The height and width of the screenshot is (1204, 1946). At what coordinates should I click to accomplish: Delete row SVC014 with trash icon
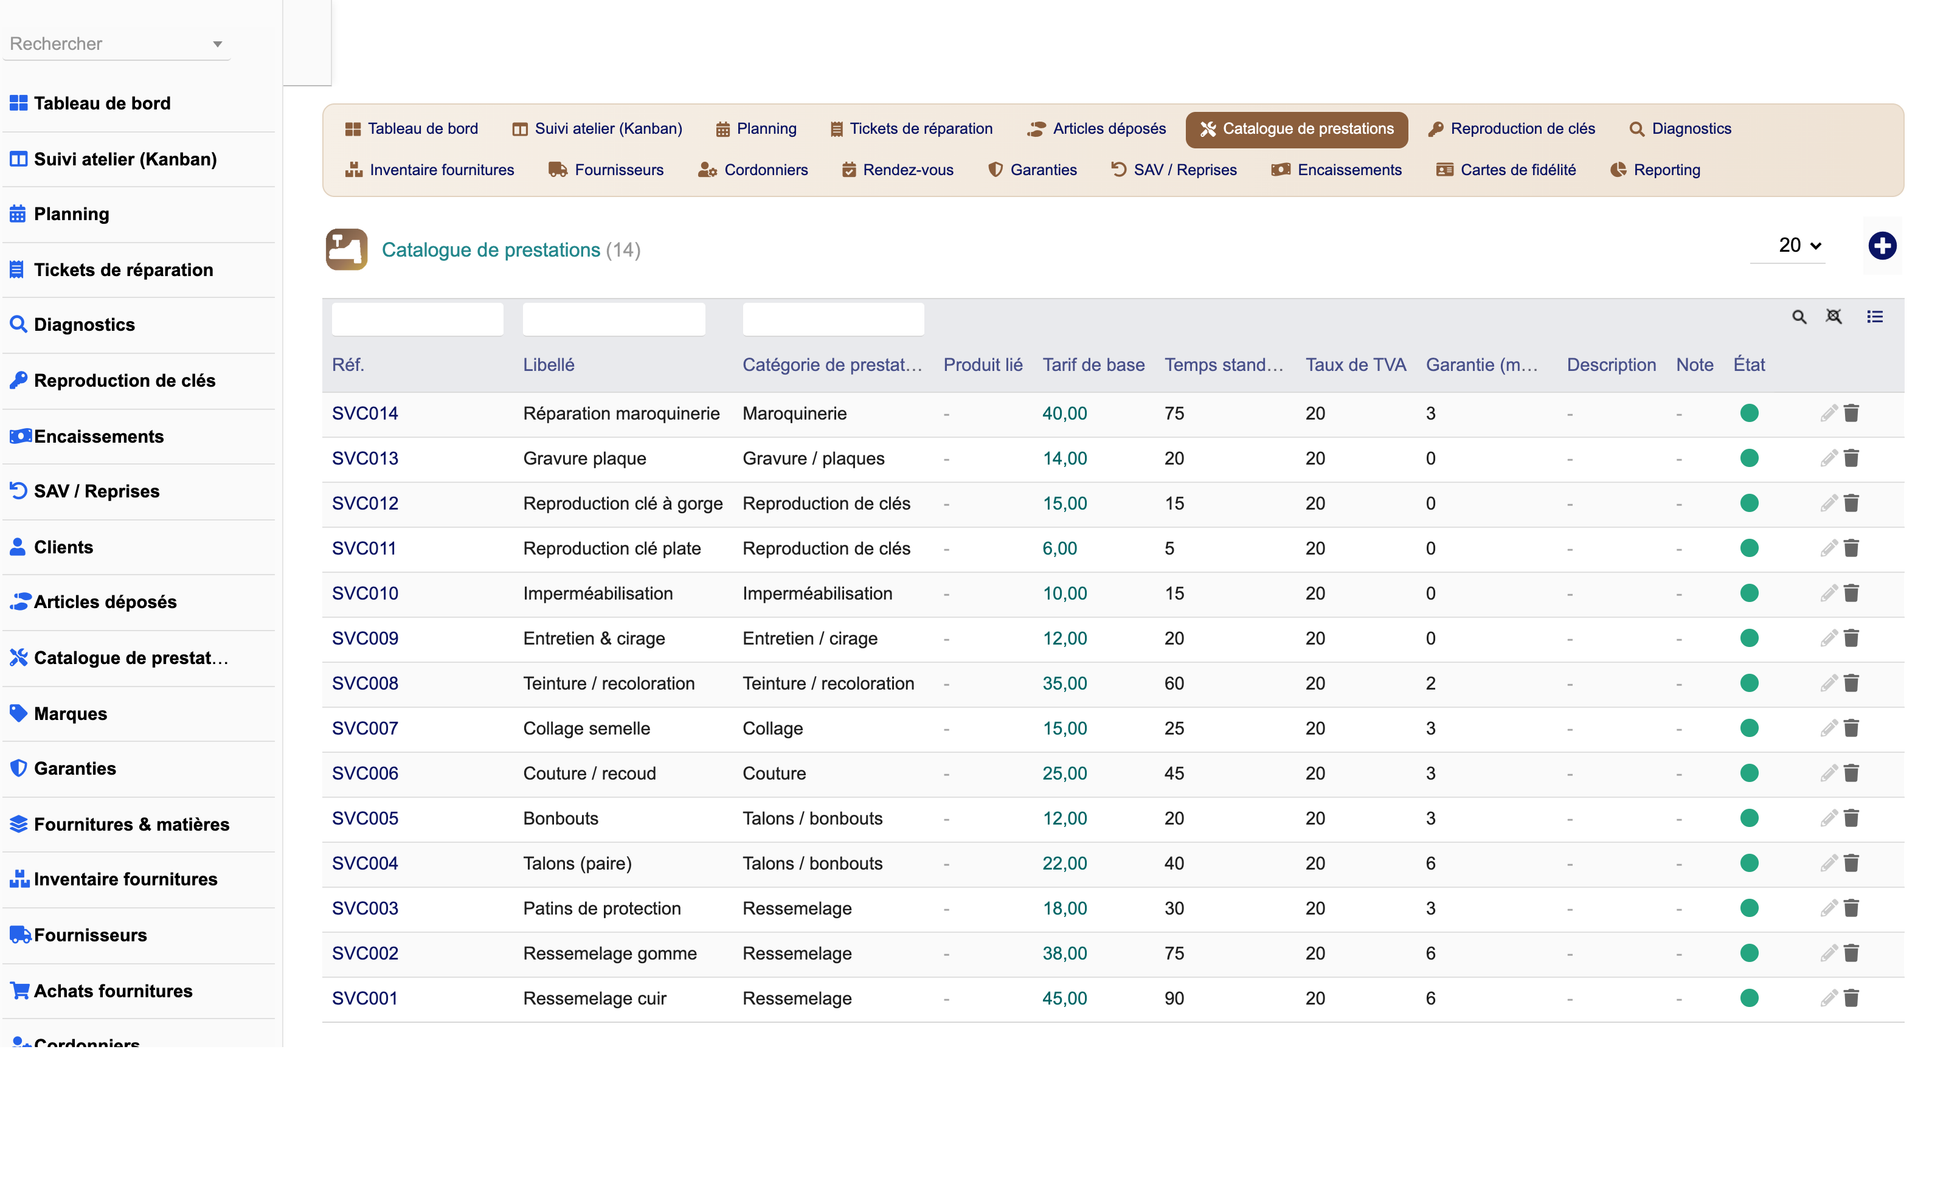[x=1852, y=413]
